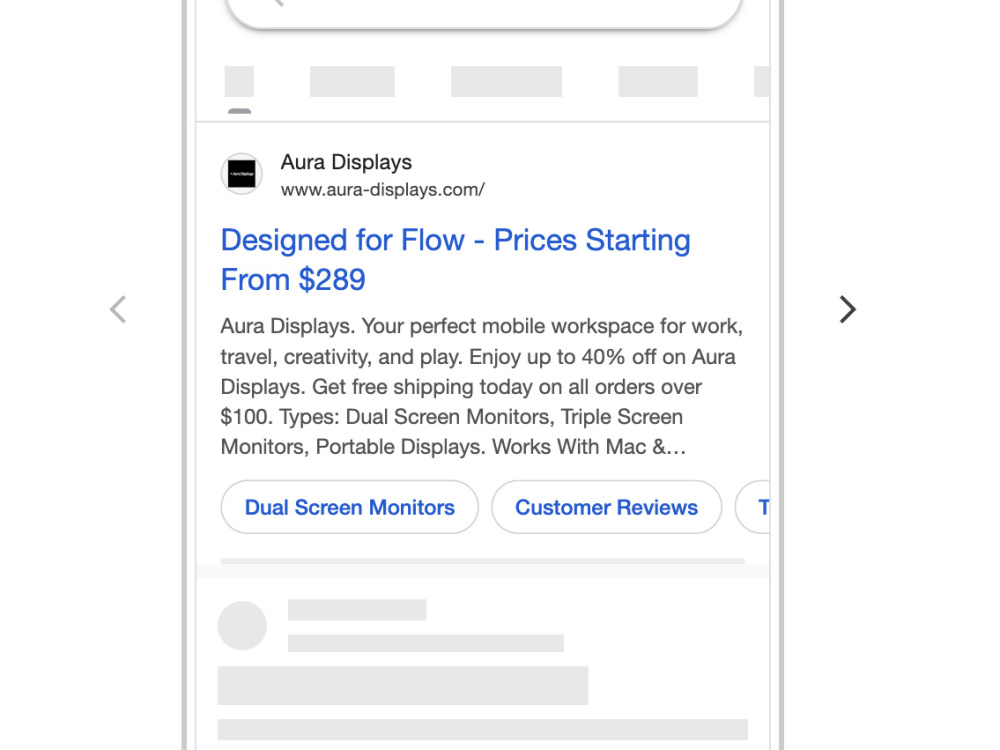Click the search bar above the tabs
The height and width of the screenshot is (750, 1000).
pos(484,13)
